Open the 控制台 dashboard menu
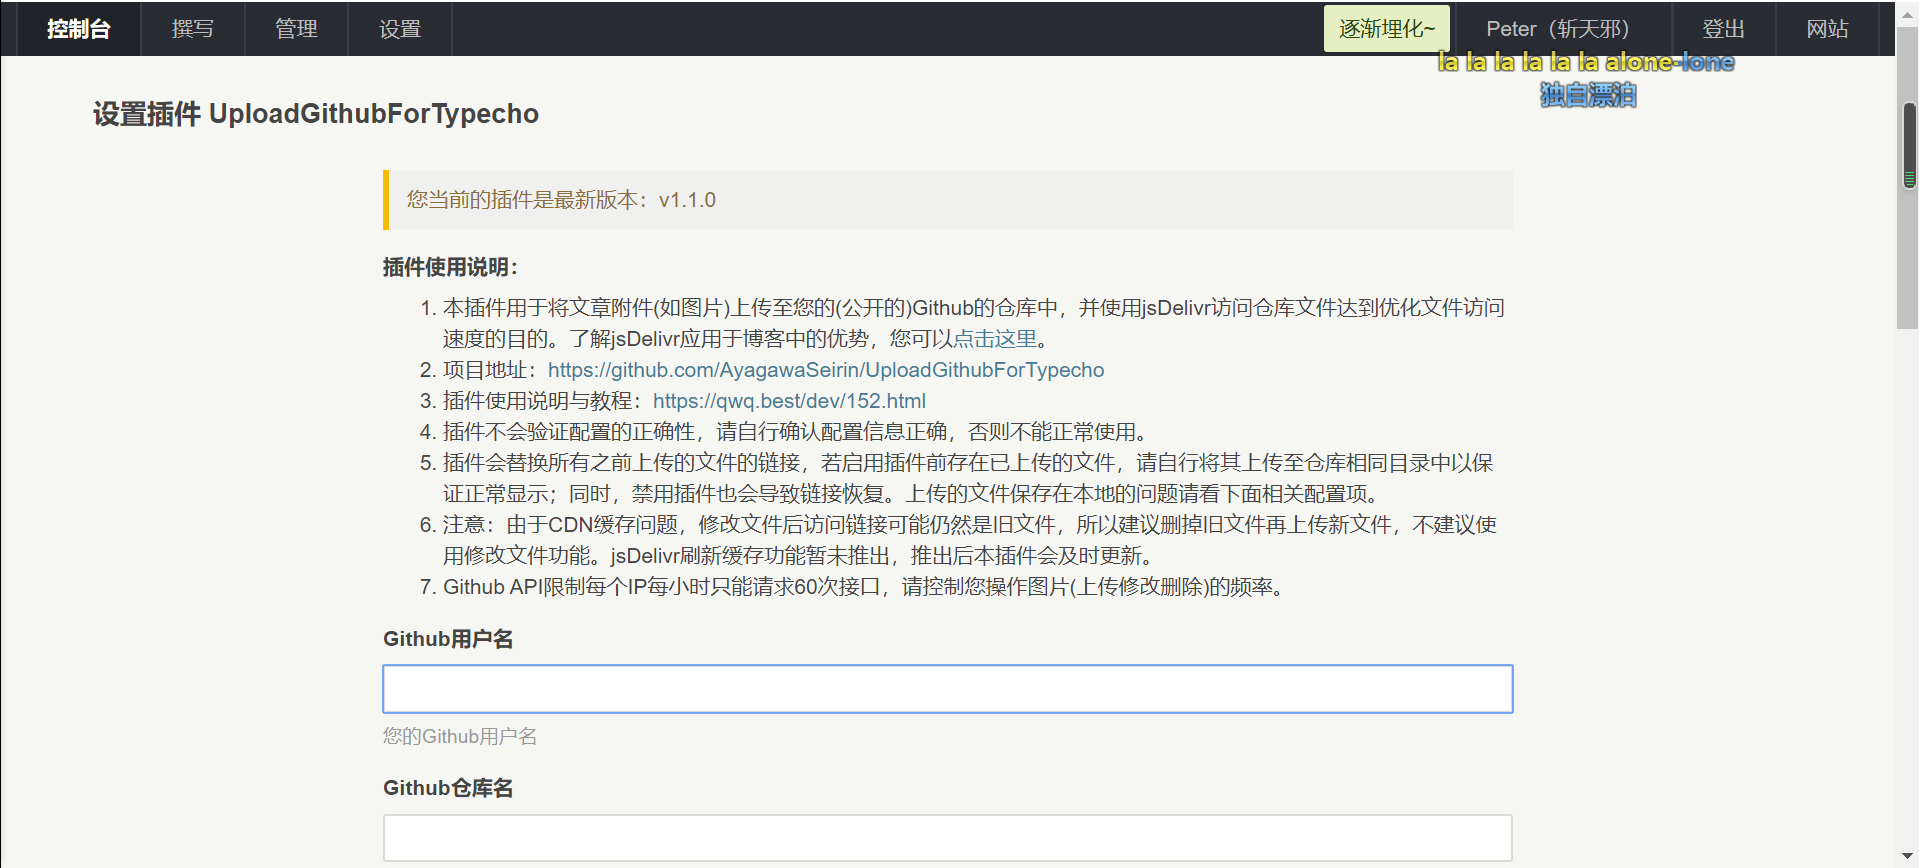Screen dimensions: 1919x868 [x=78, y=29]
